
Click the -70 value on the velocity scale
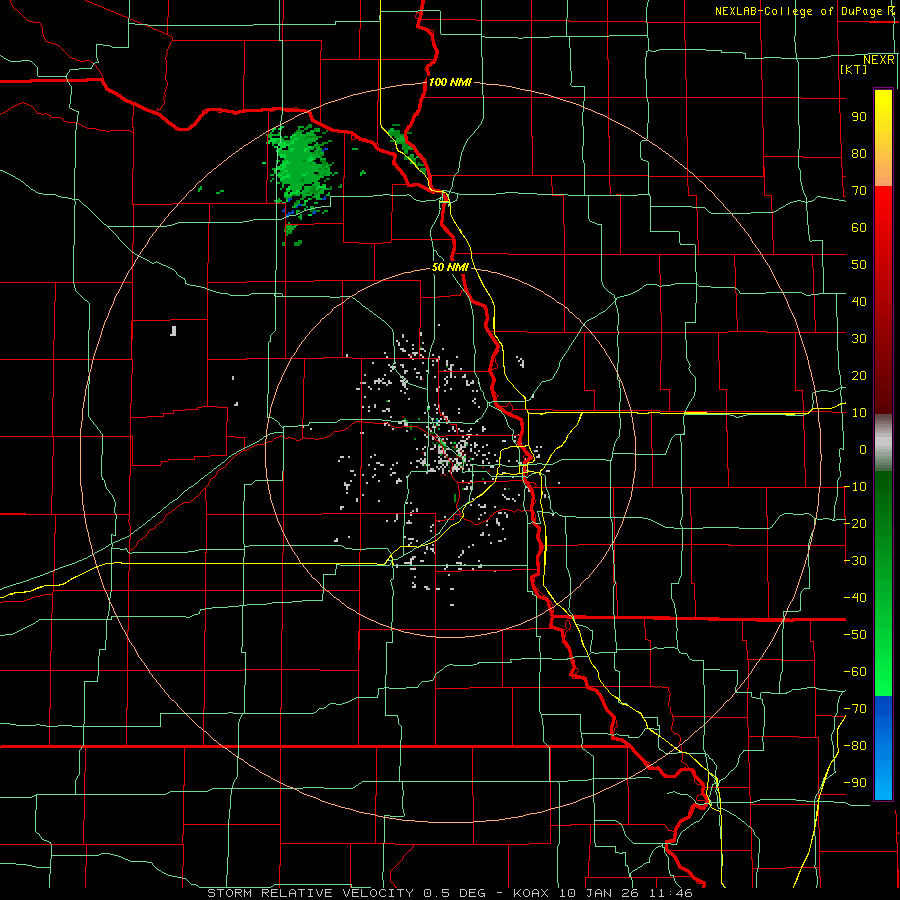(x=855, y=709)
